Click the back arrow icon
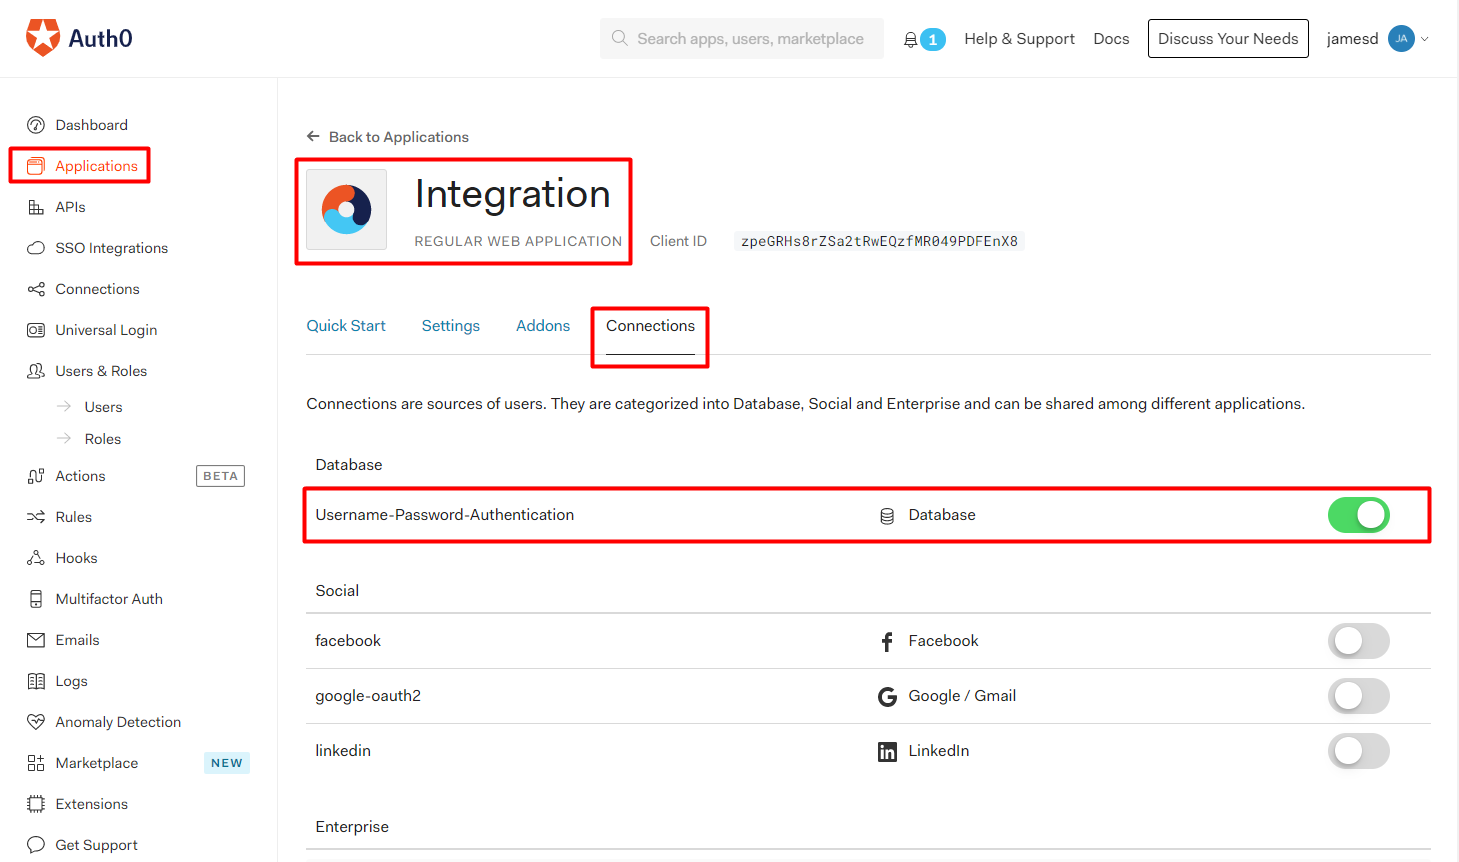This screenshot has height=862, width=1459. click(x=313, y=136)
